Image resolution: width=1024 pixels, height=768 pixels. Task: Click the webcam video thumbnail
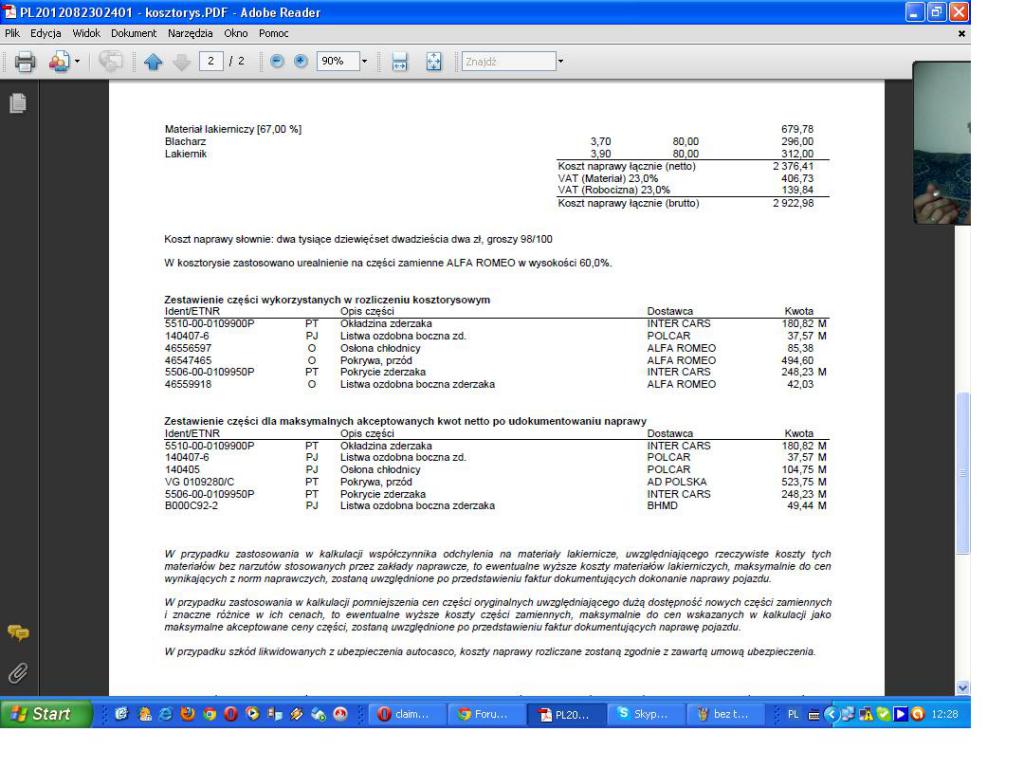click(941, 143)
